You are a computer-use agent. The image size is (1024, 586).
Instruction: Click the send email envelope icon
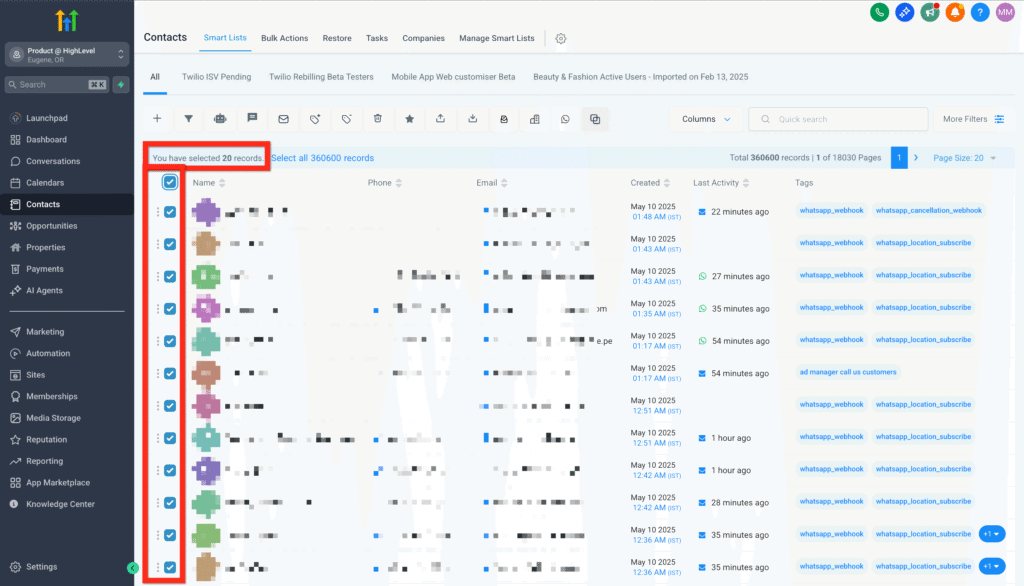point(283,119)
